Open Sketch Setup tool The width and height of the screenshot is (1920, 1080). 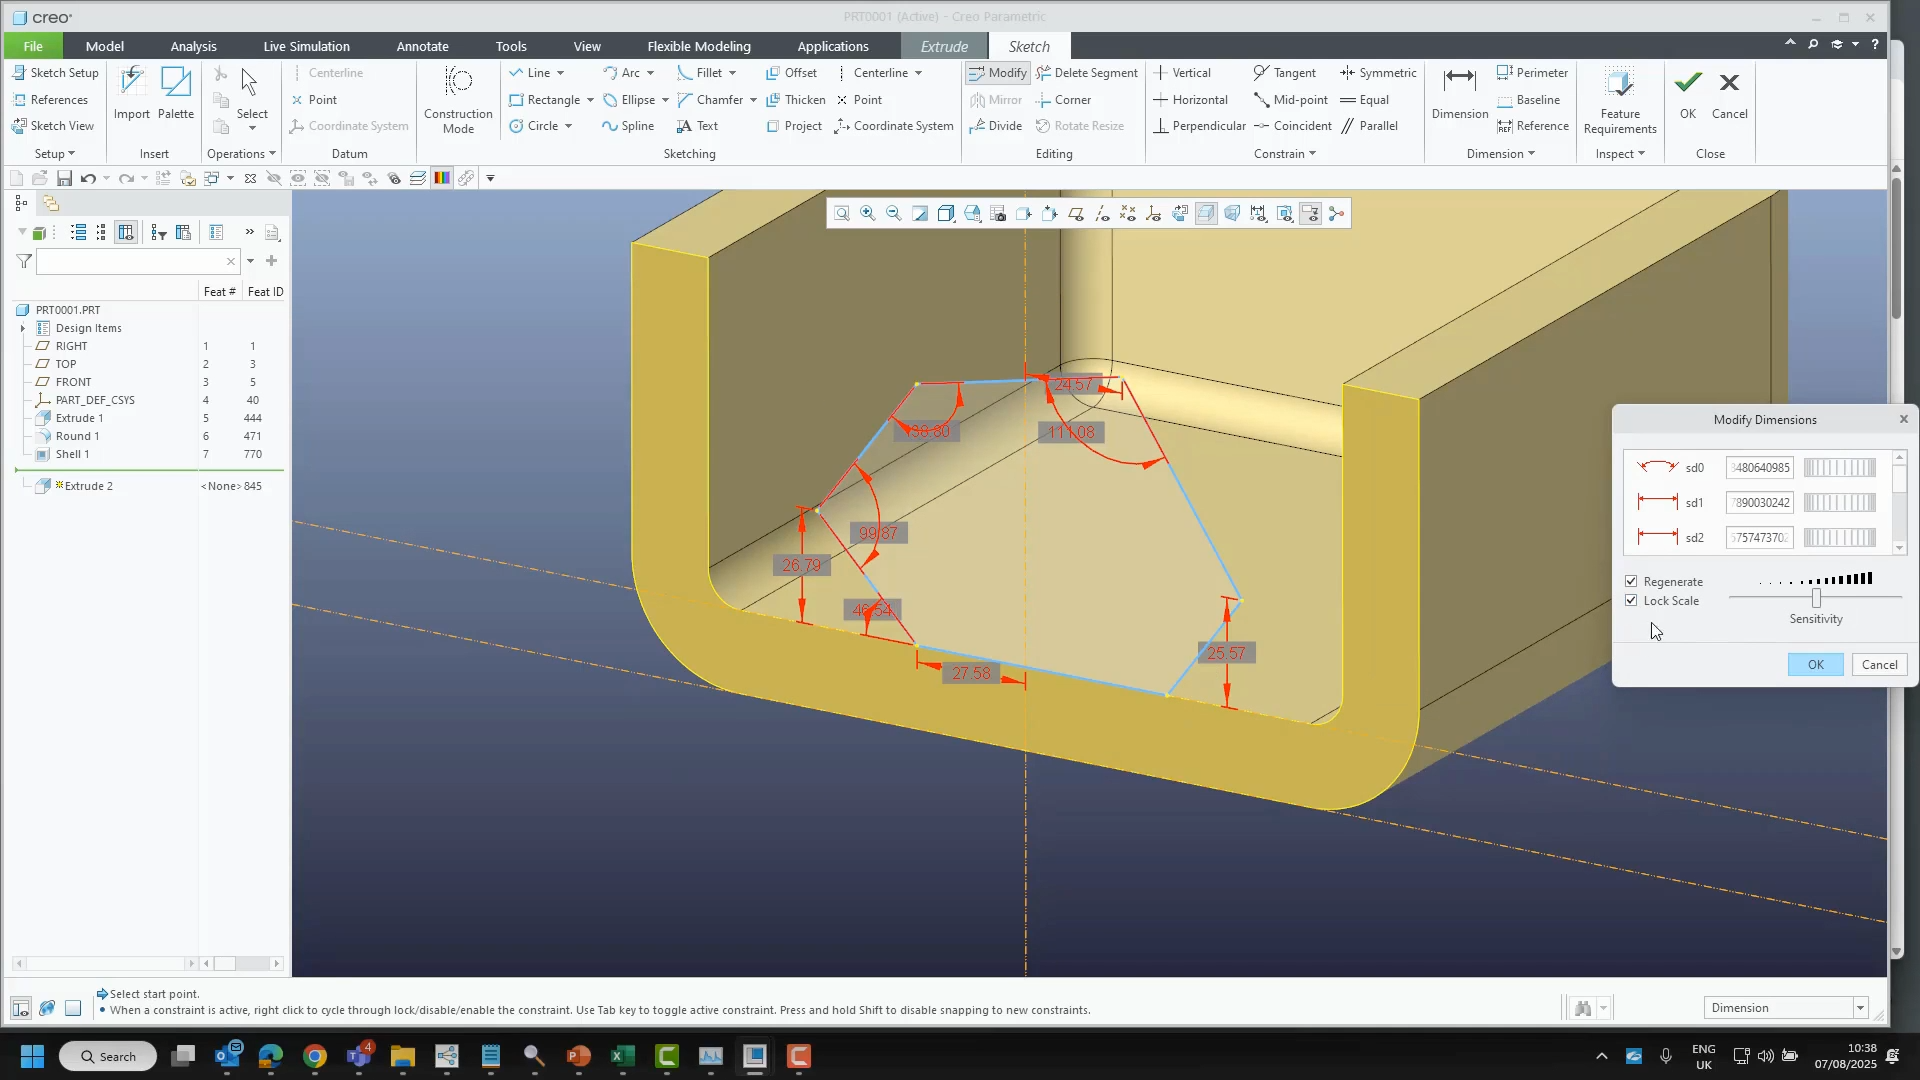(x=55, y=73)
